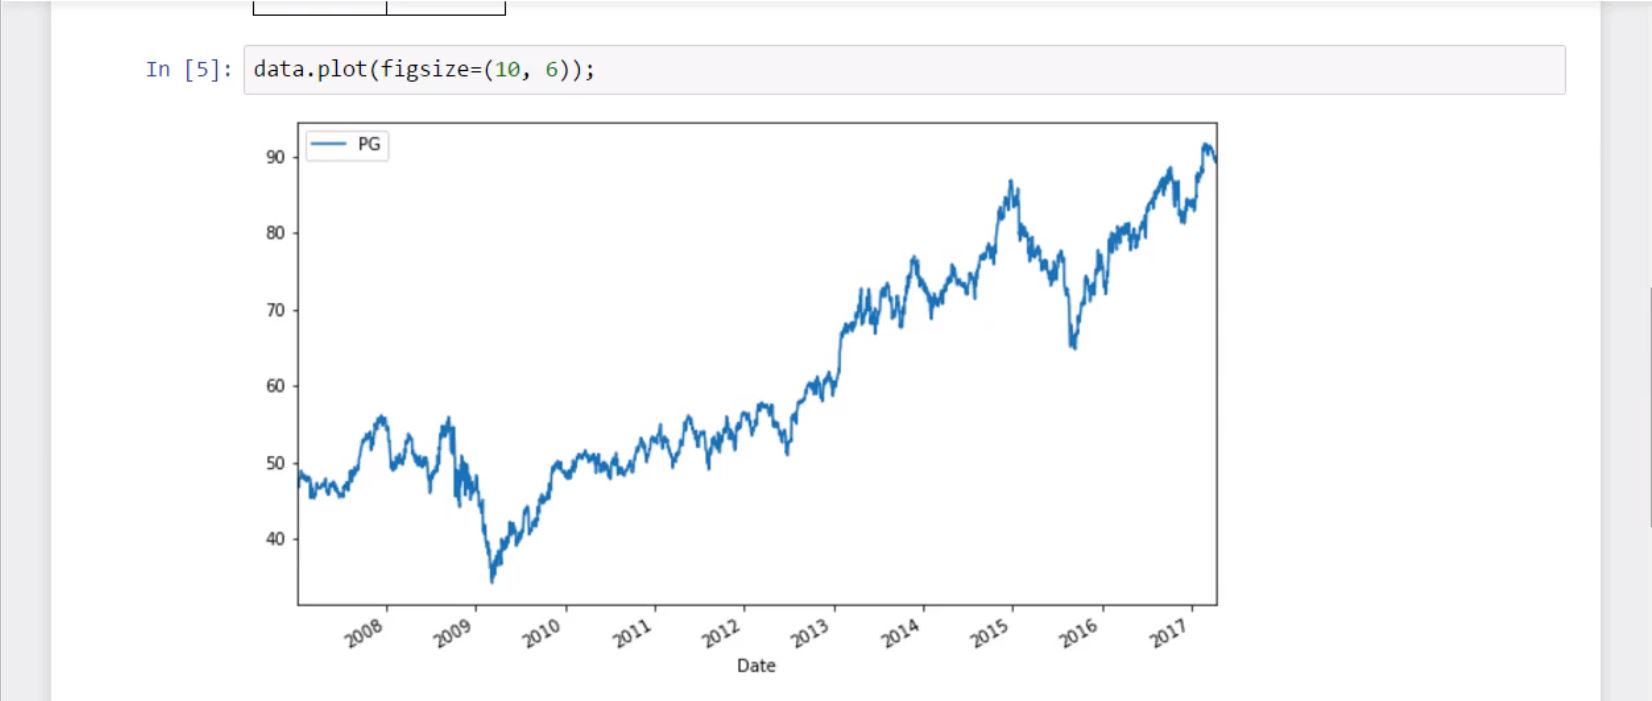
Task: Click the 70 y-axis tick label
Action: point(275,310)
